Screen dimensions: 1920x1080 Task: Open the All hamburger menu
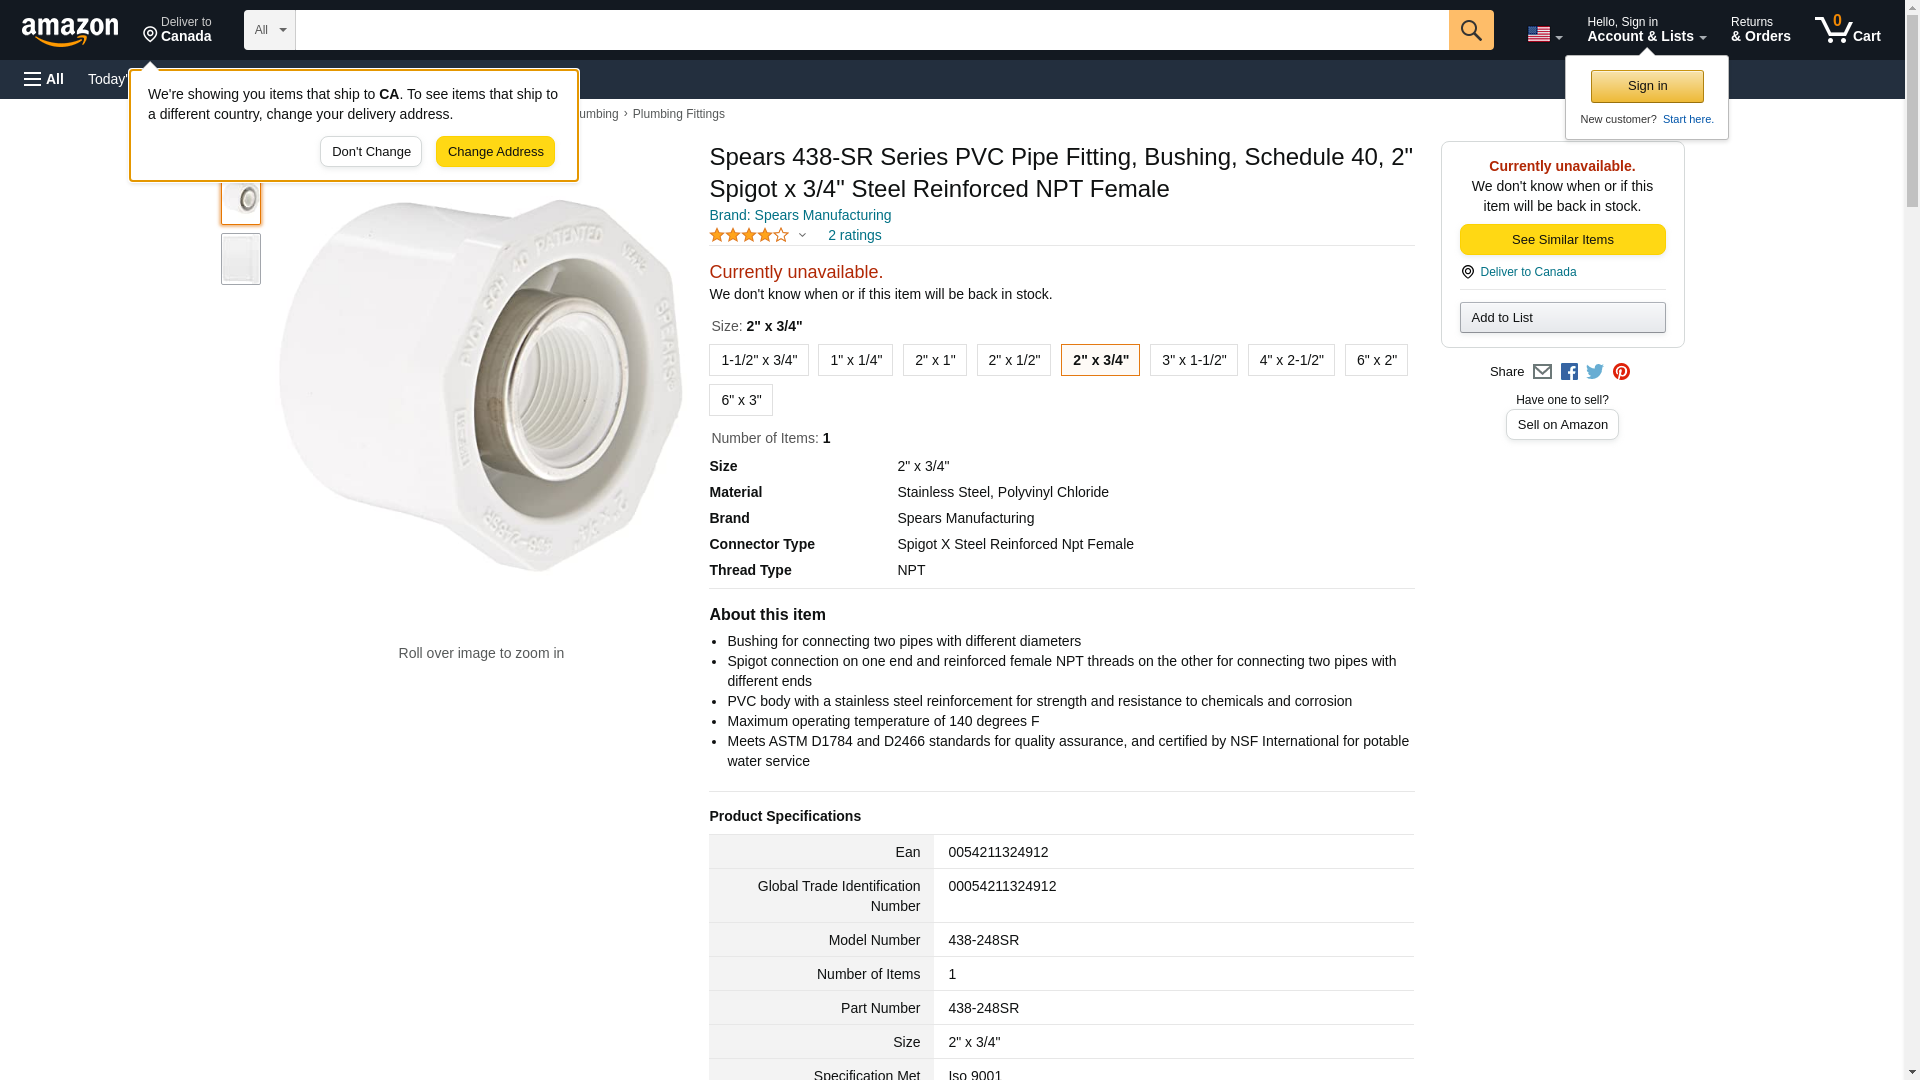44,79
